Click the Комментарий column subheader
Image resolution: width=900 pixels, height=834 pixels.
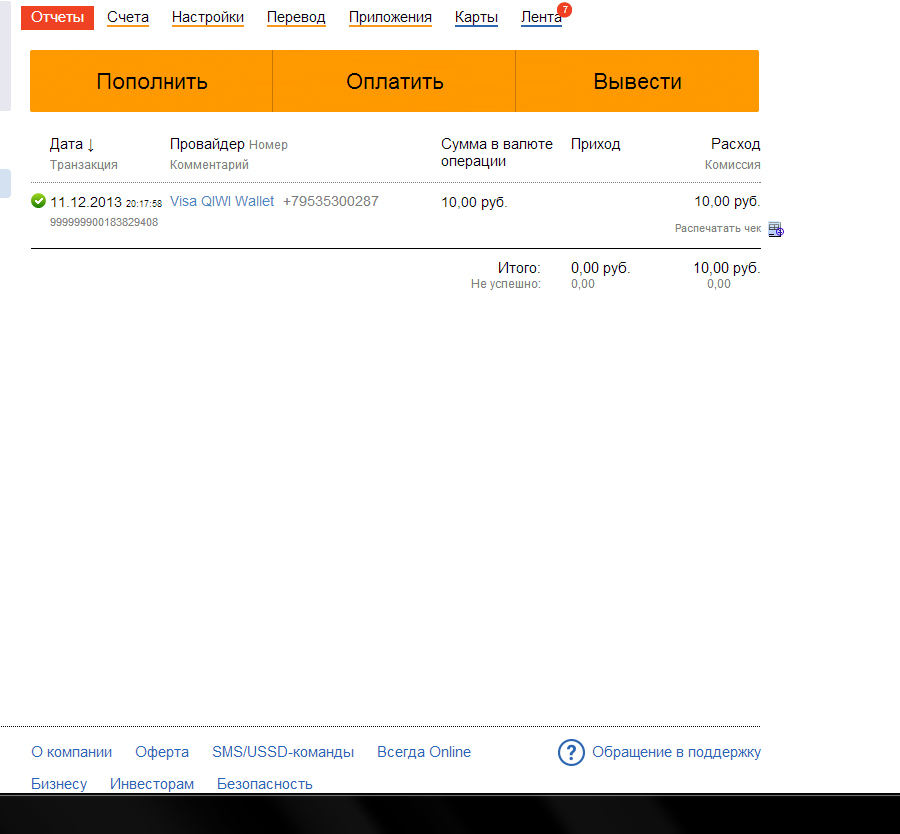[210, 165]
